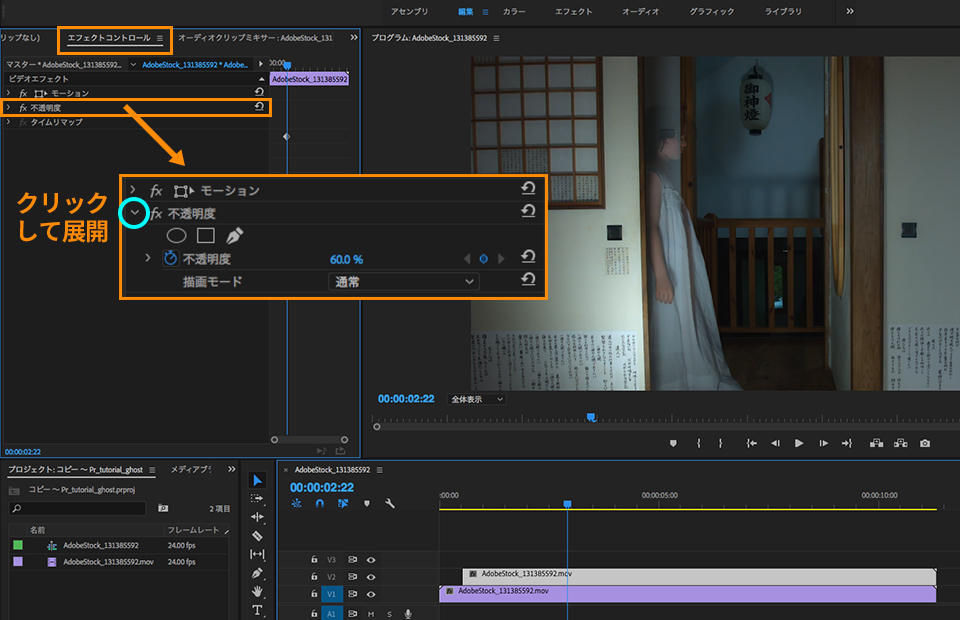
Task: Reset the 60.0 % opacity parameter
Action: pyautogui.click(x=528, y=257)
